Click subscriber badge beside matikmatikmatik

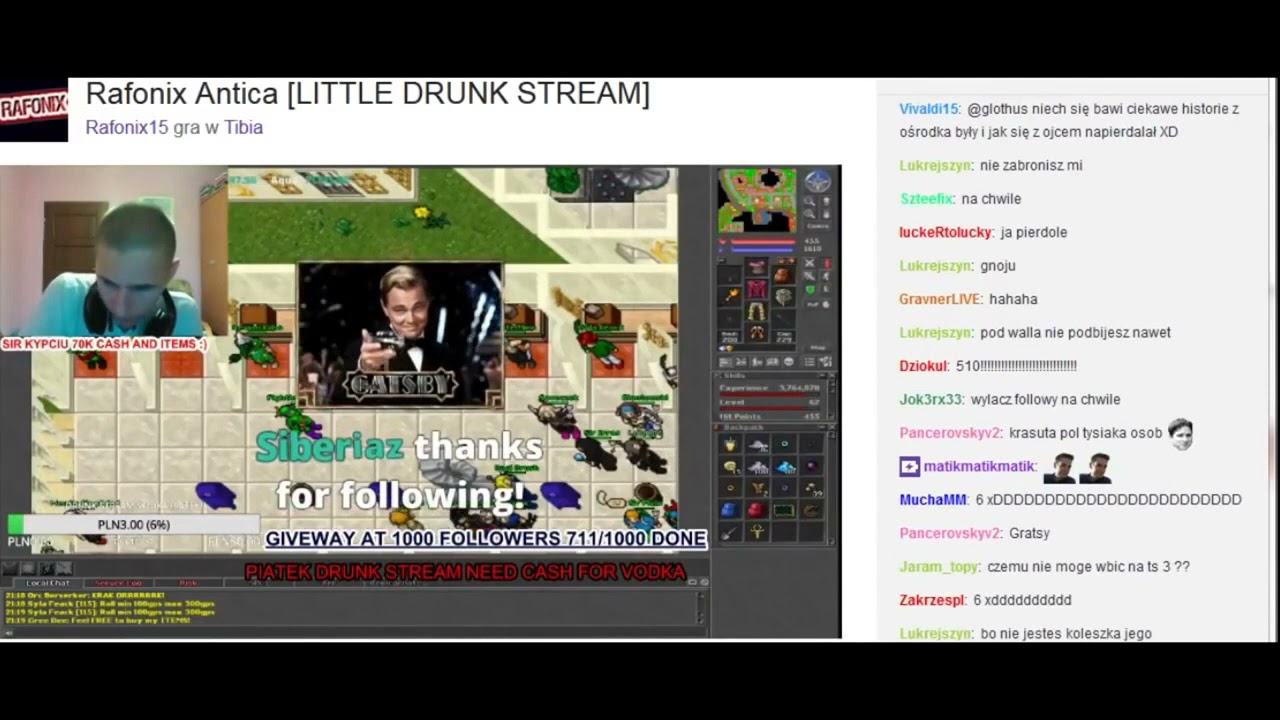coord(909,466)
